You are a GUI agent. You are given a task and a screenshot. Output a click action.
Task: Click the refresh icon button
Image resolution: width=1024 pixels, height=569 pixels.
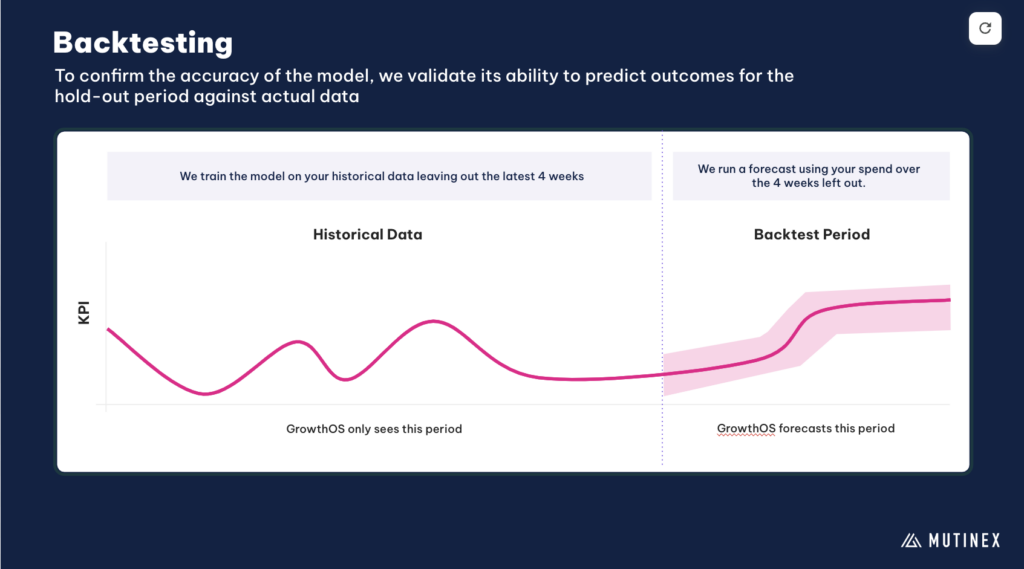tap(985, 28)
